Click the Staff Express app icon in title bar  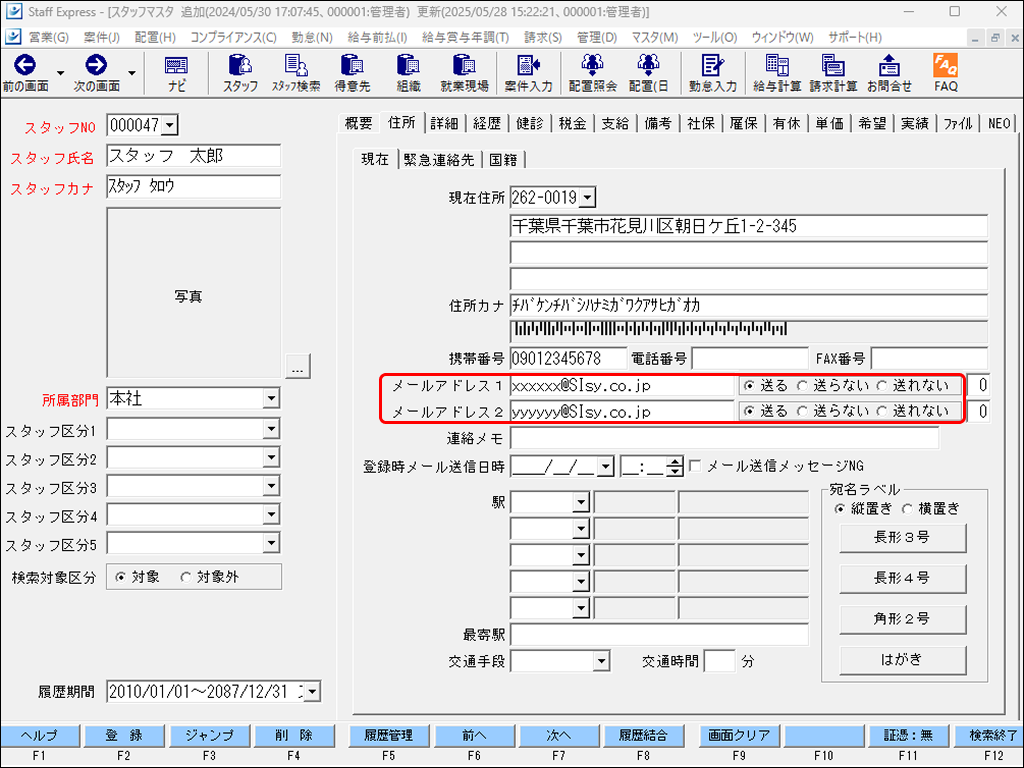[x=13, y=12]
